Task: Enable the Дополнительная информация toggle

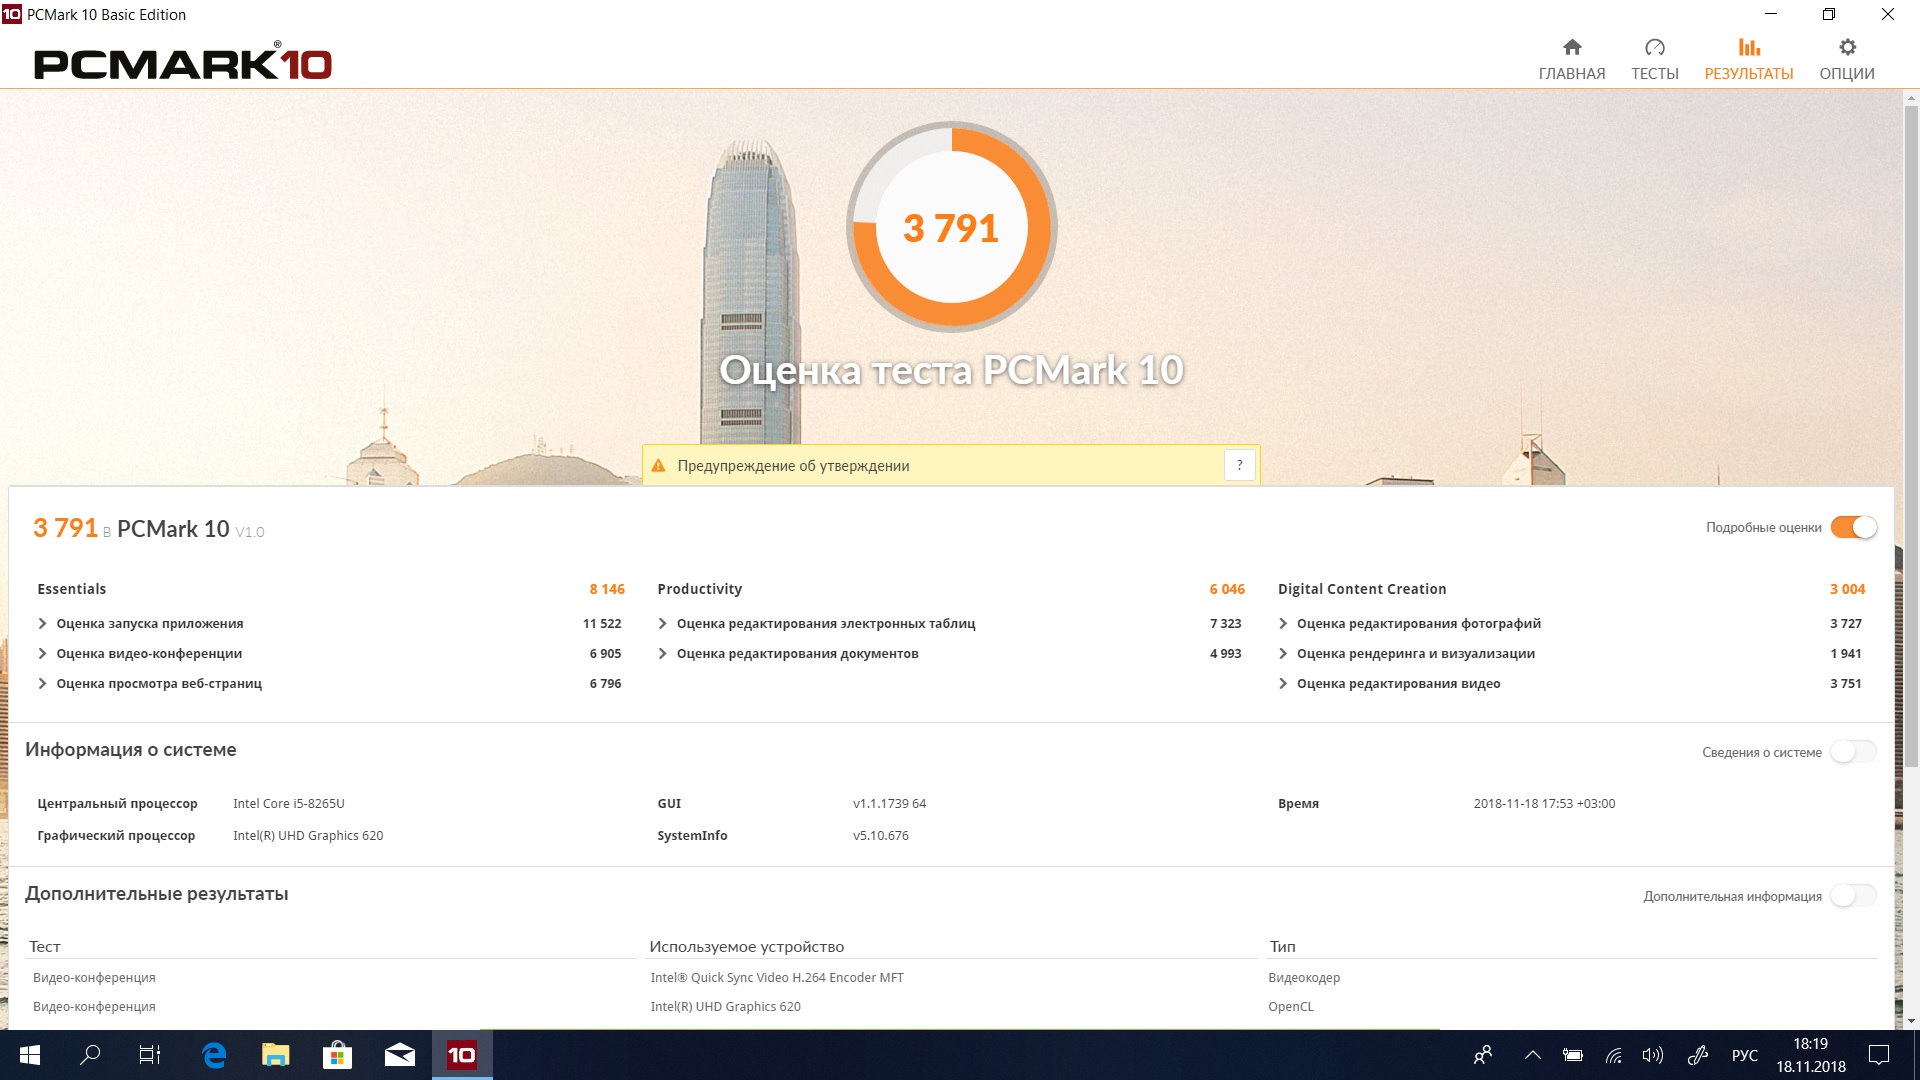Action: [x=1853, y=896]
